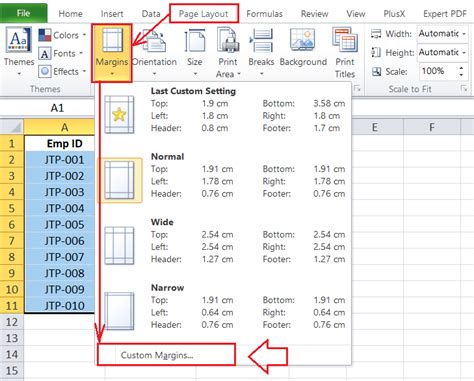Switch to the Insert tab
The image size is (474, 381).
point(112,14)
